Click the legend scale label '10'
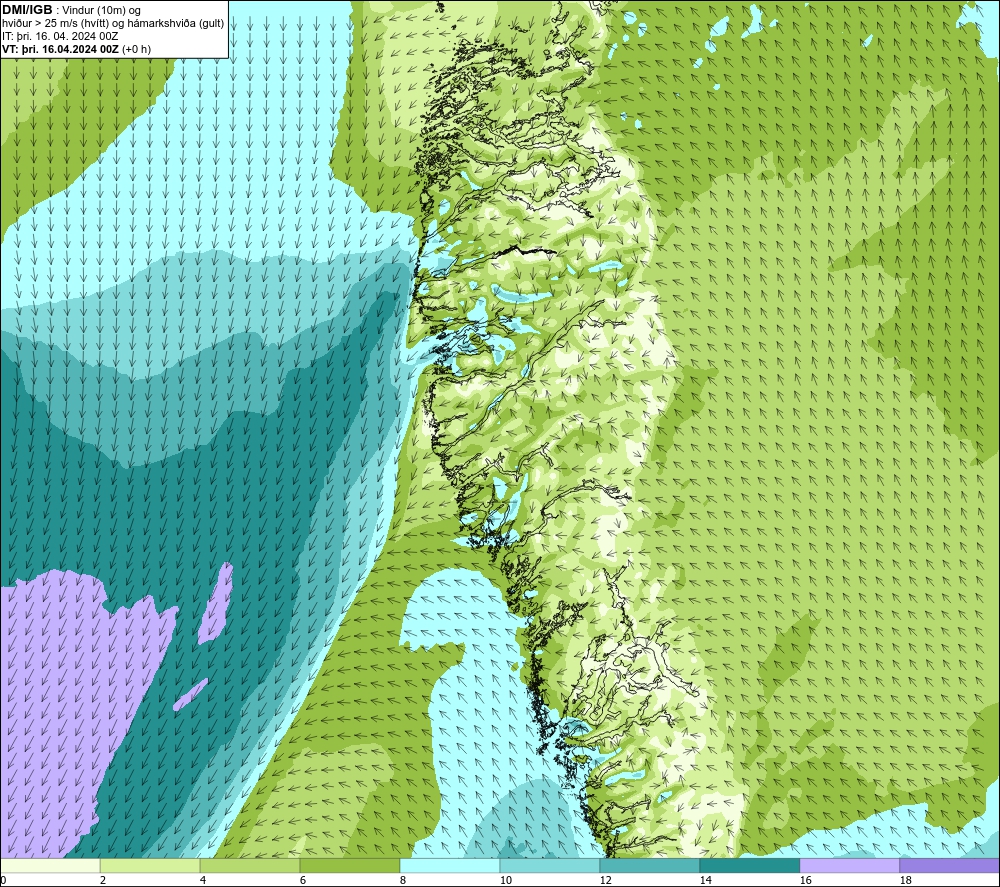 (505, 880)
